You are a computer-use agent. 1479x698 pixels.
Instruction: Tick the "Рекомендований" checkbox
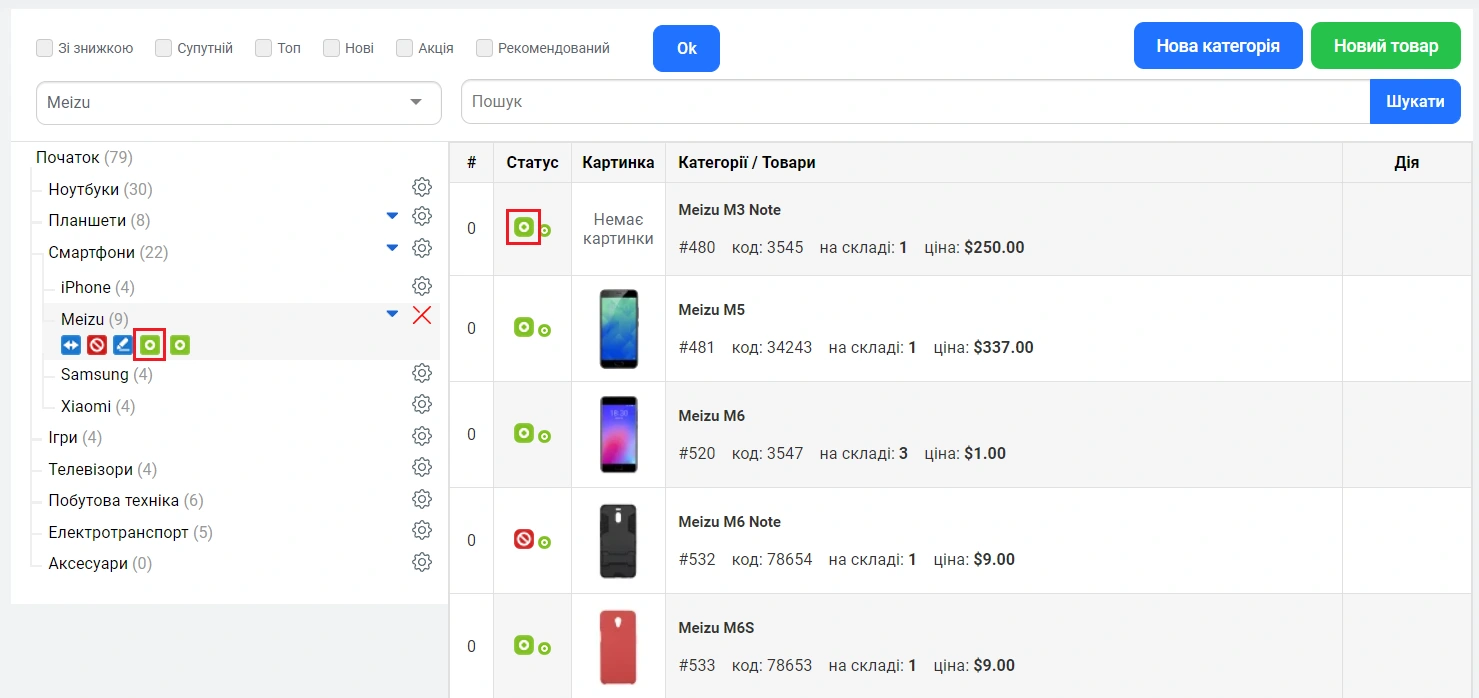(485, 48)
